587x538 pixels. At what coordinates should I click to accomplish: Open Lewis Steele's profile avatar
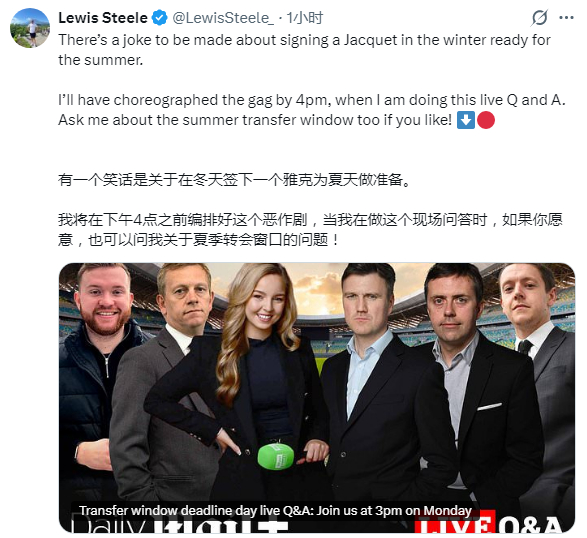pyautogui.click(x=30, y=28)
